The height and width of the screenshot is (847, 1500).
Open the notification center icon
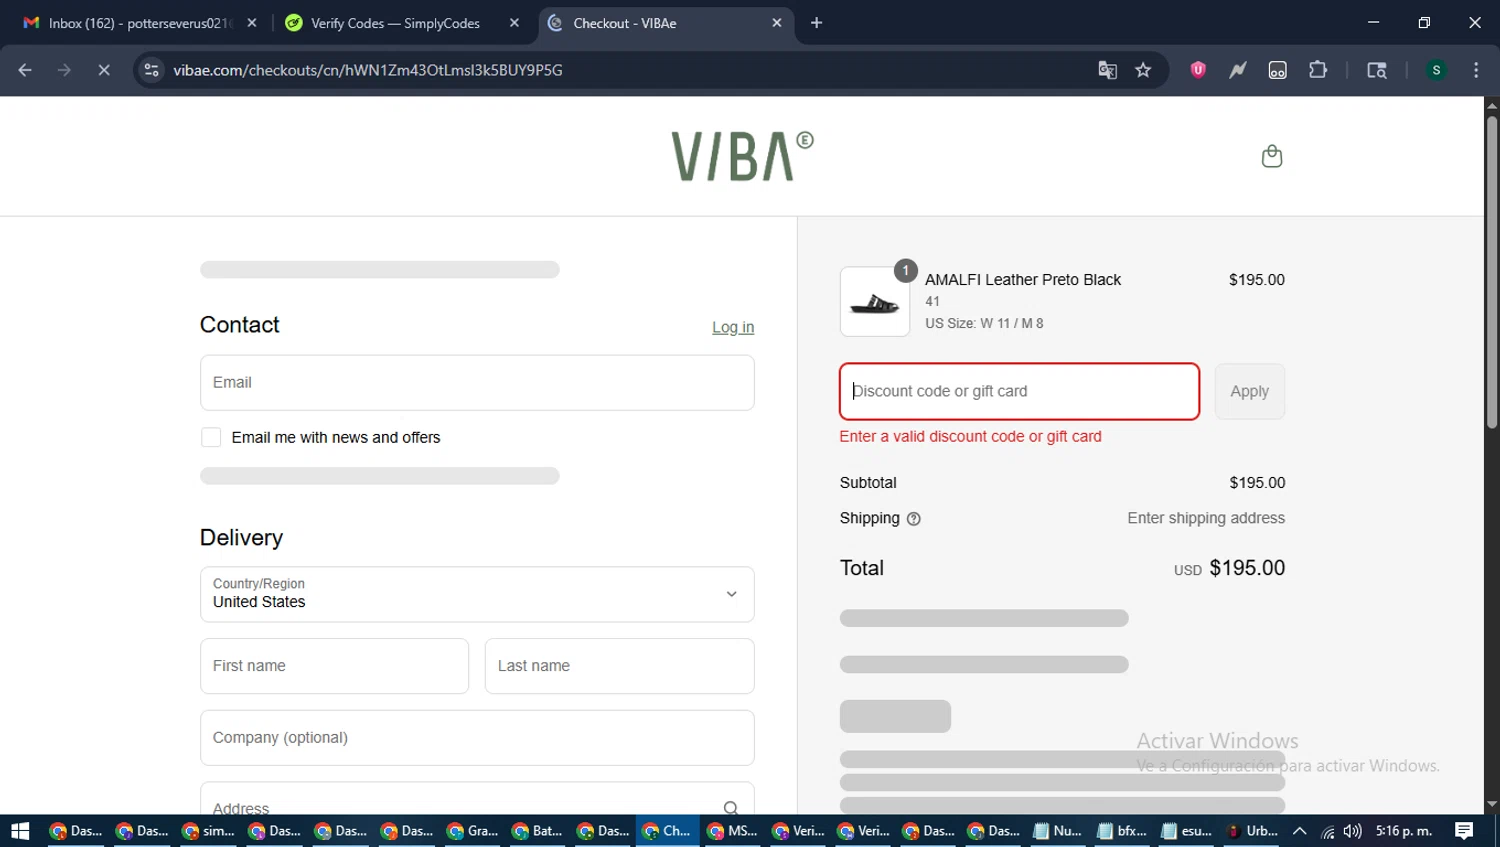coord(1464,831)
